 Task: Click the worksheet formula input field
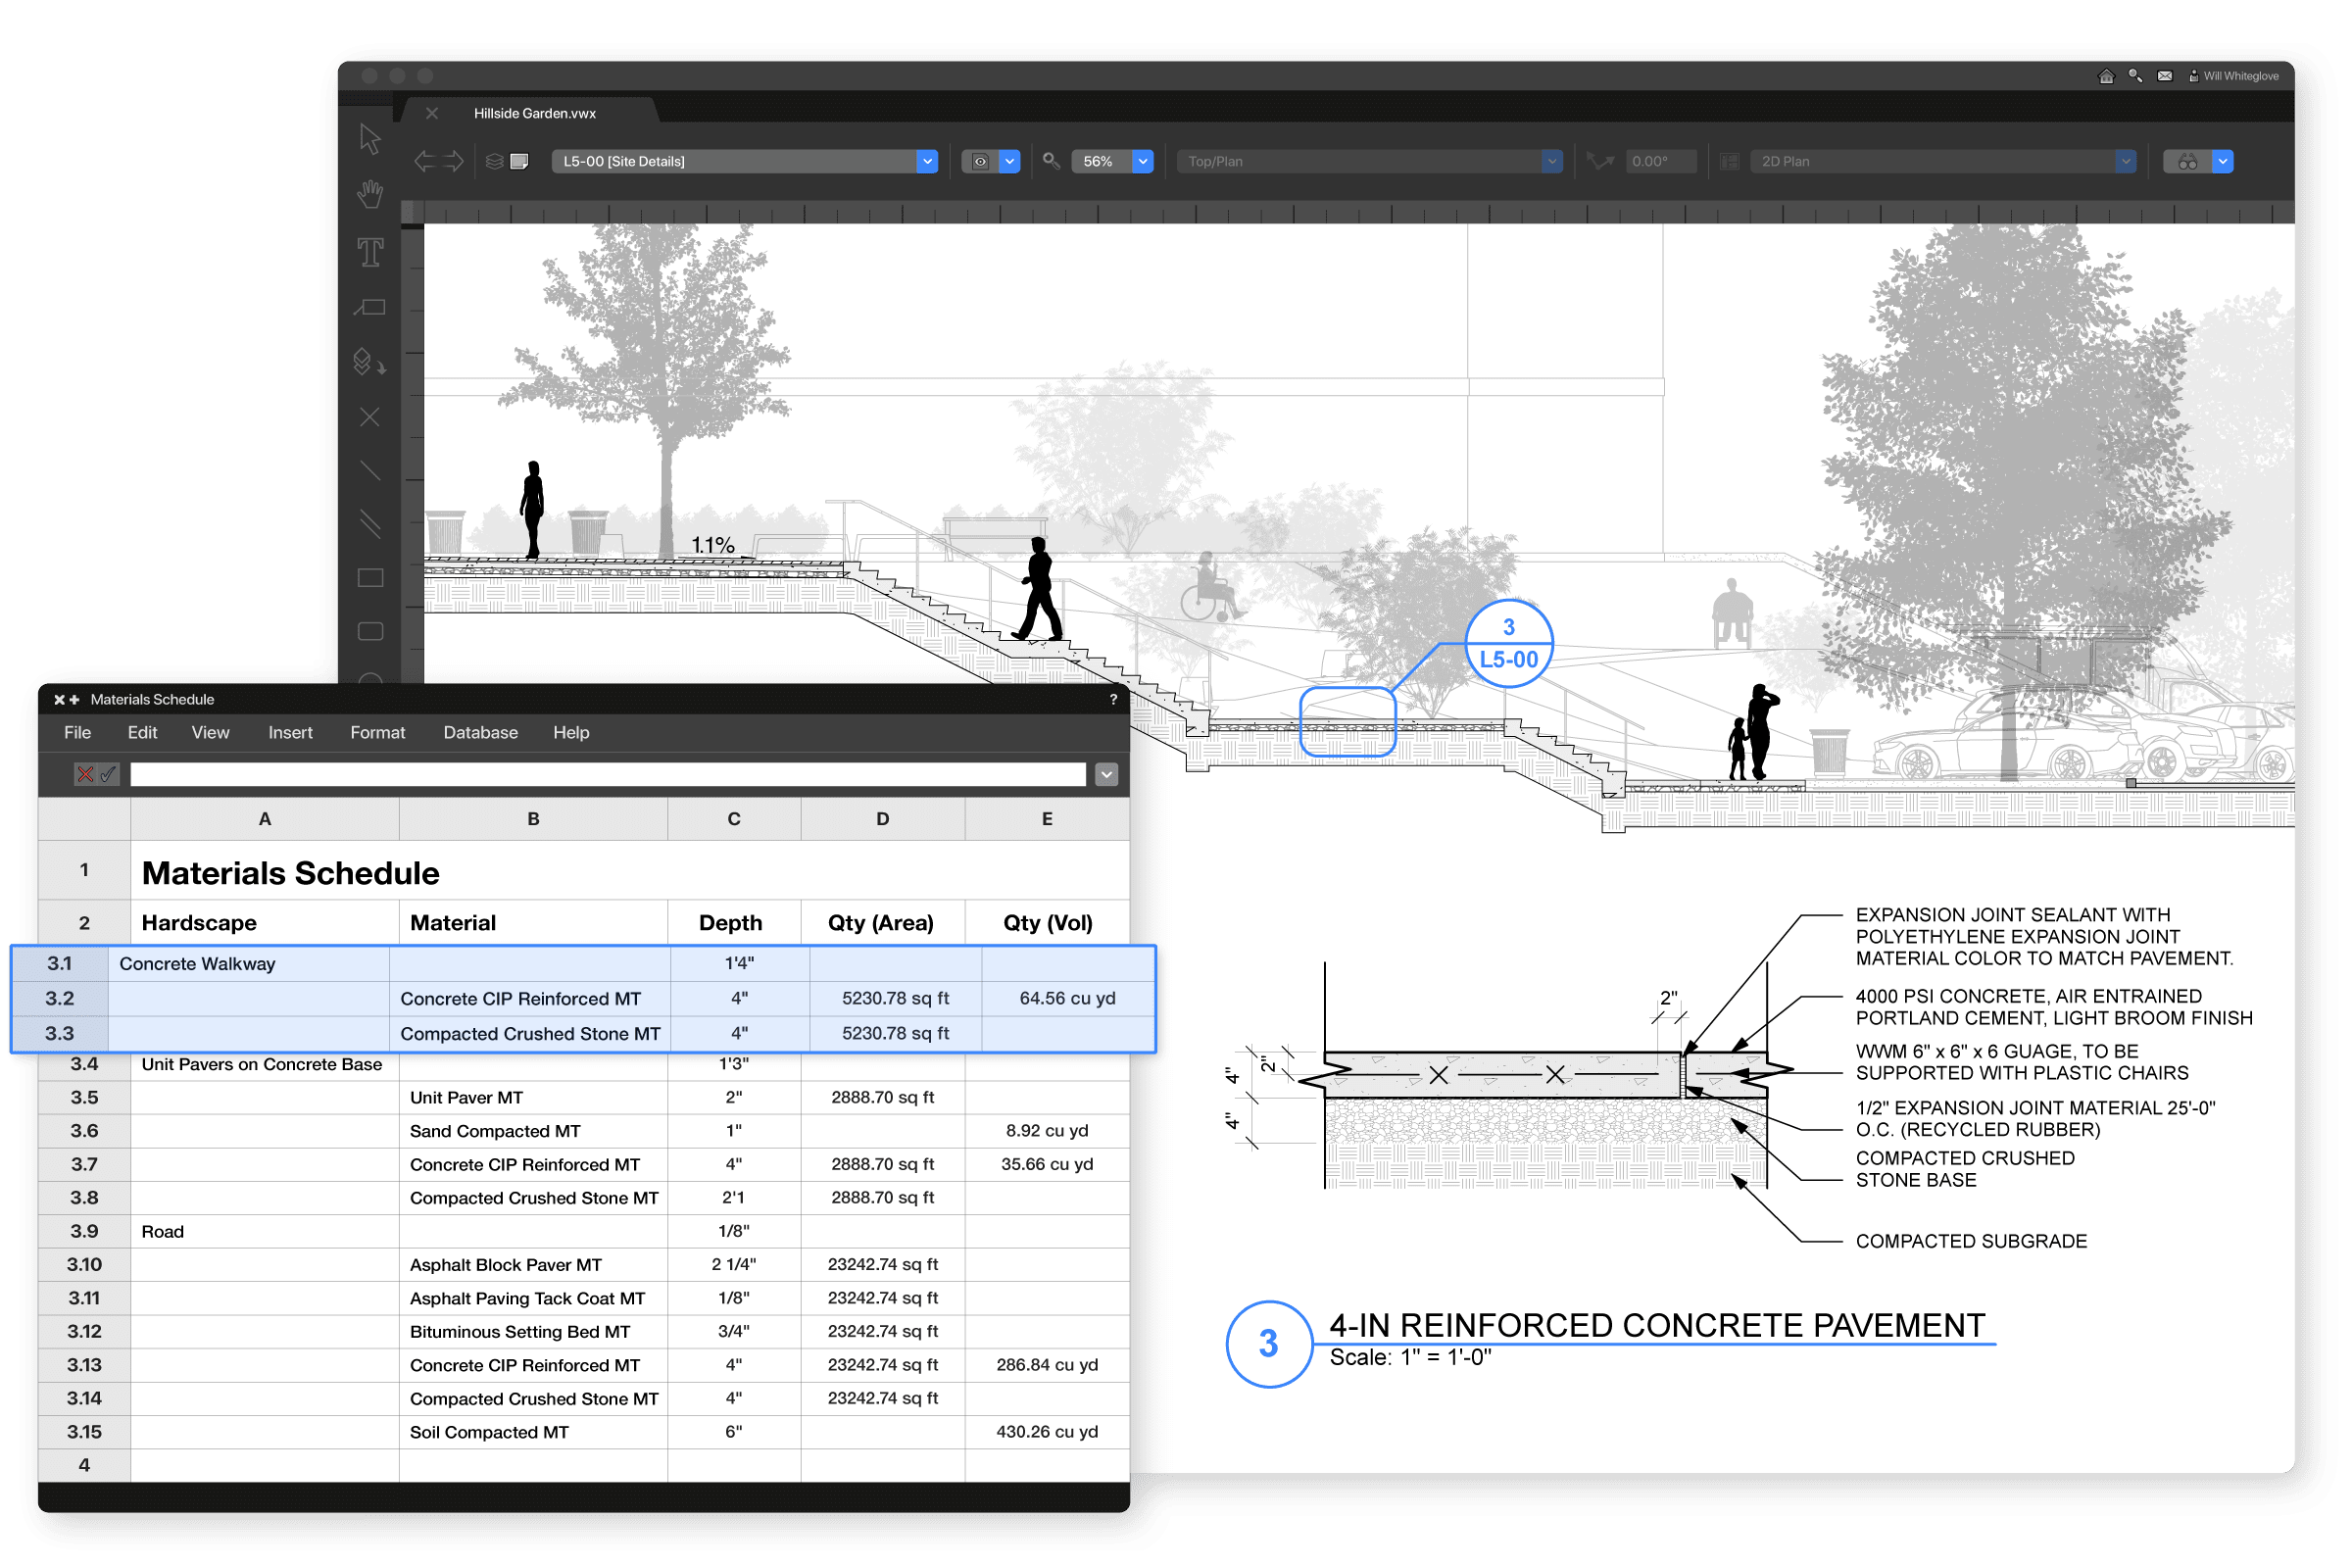click(607, 774)
